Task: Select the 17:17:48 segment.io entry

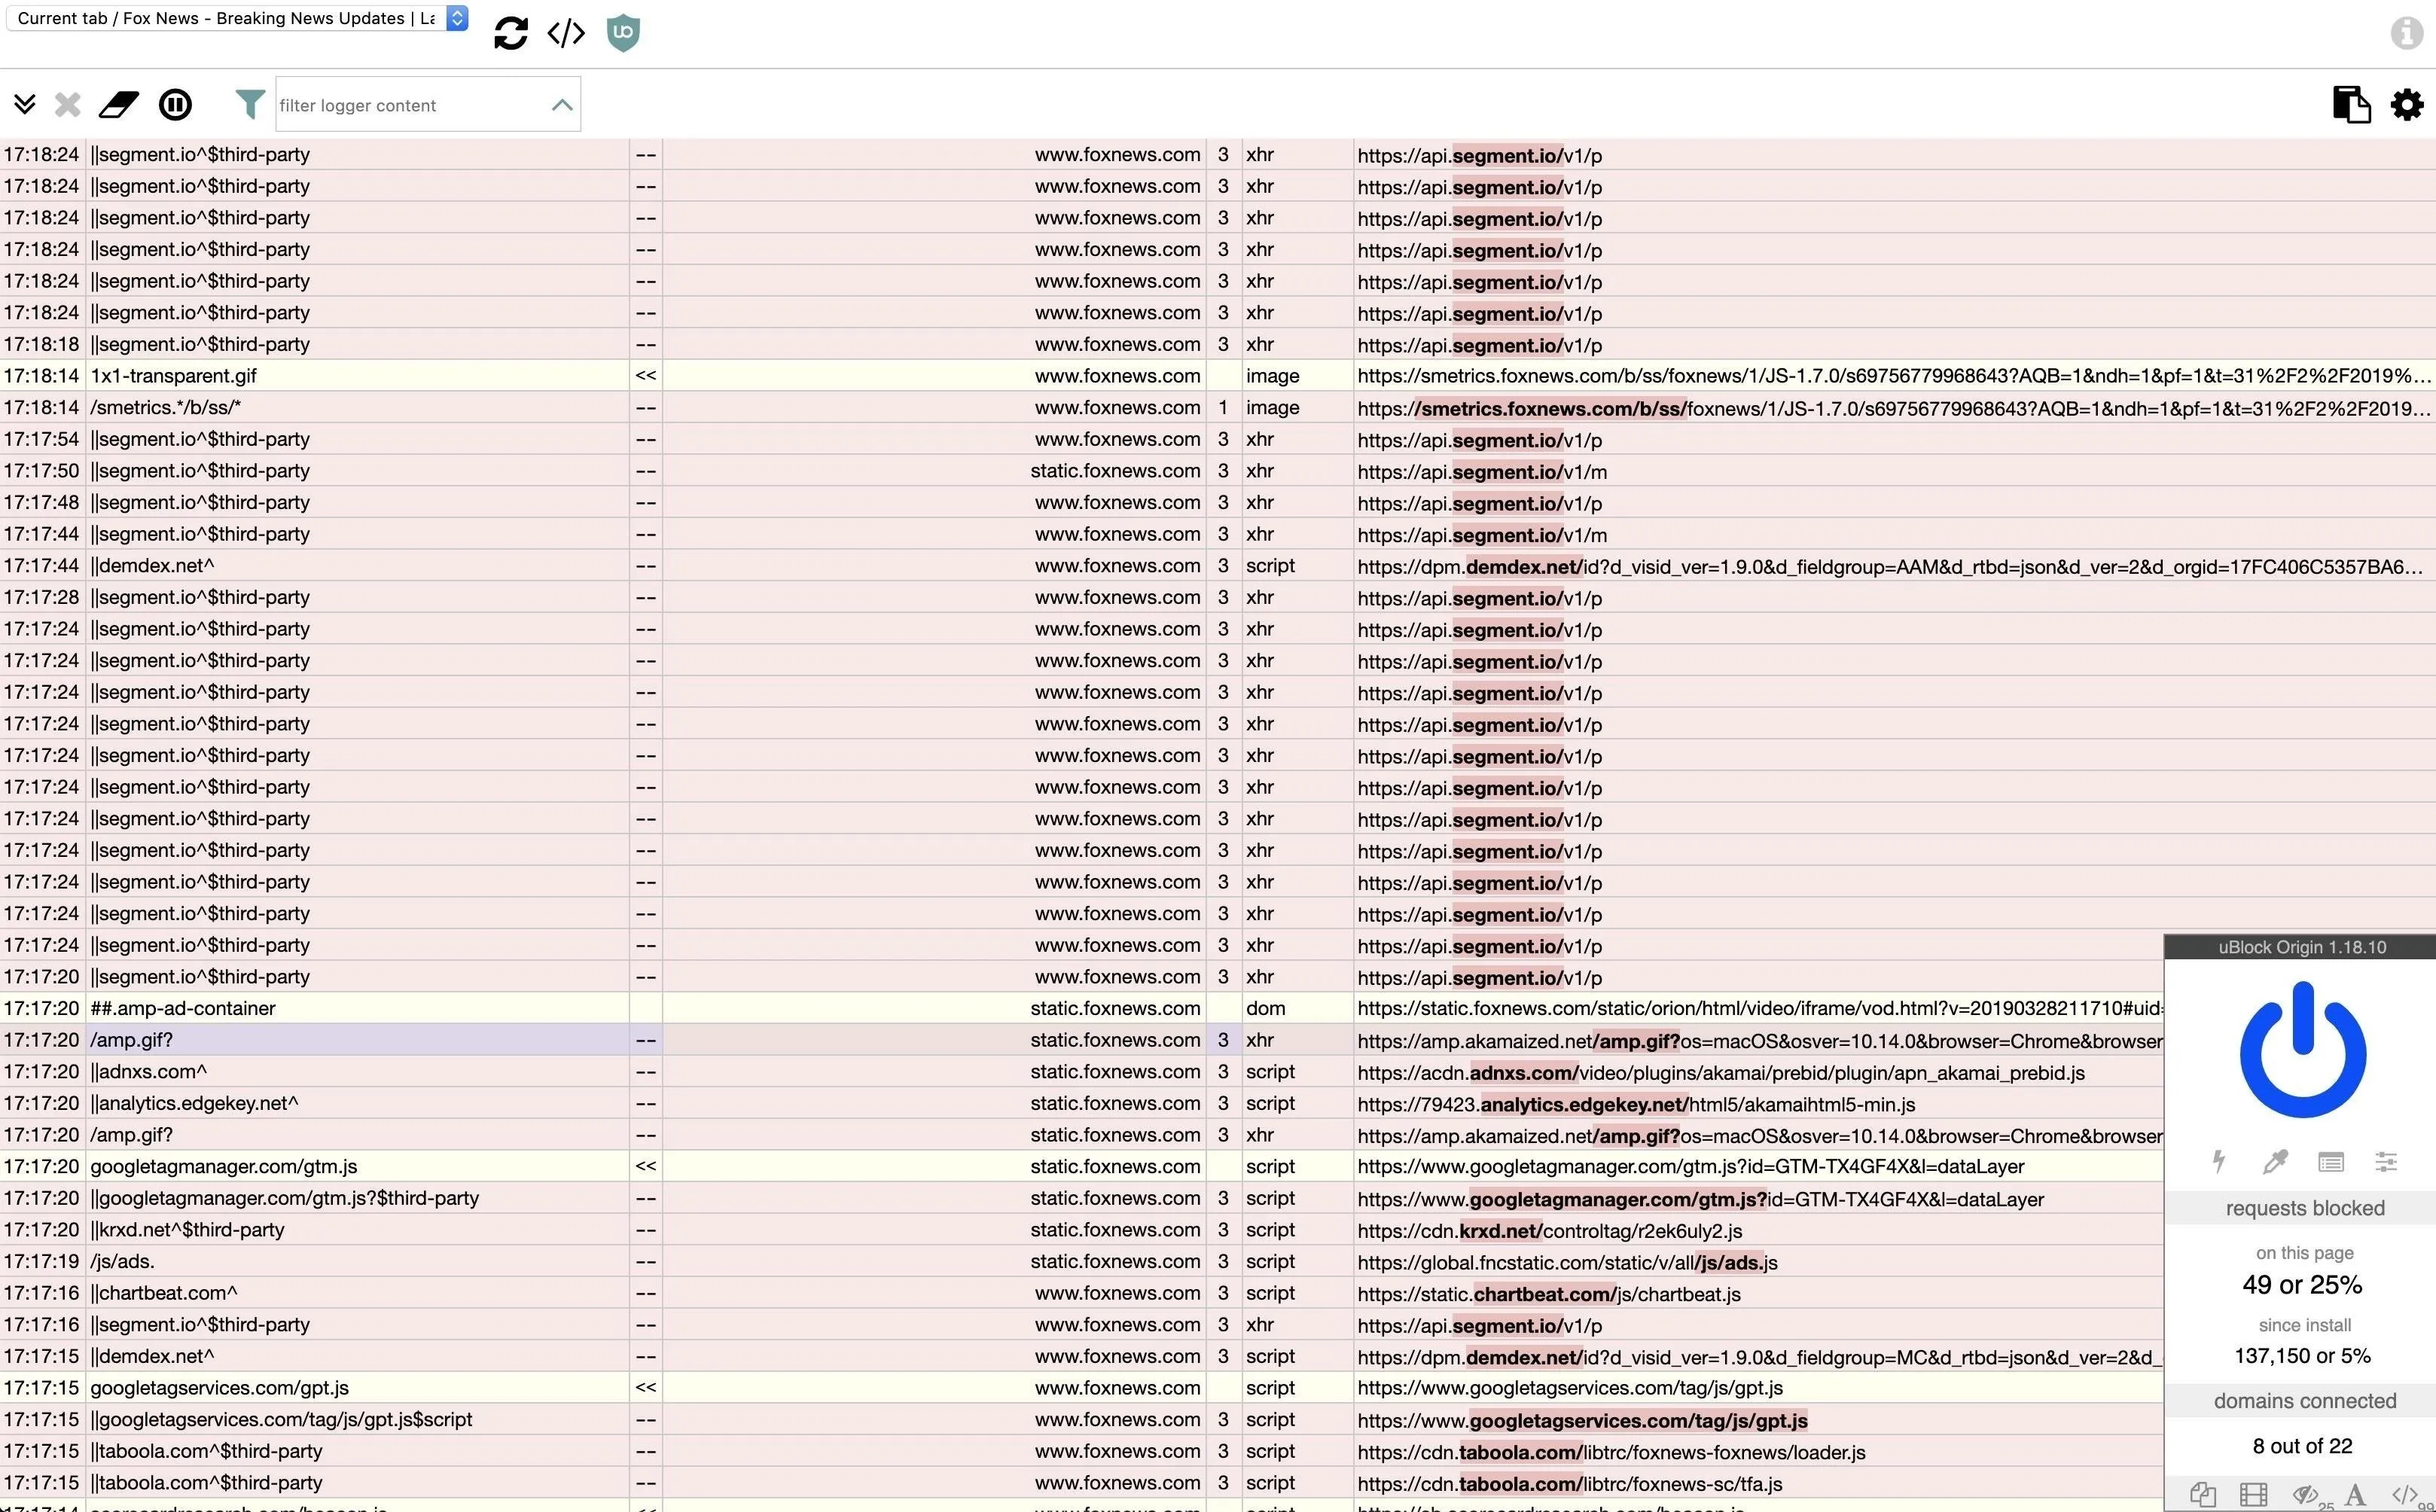Action: click(1218, 502)
